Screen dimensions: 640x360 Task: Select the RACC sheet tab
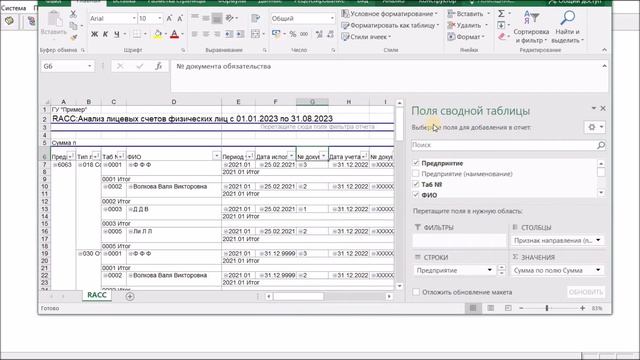(x=97, y=295)
